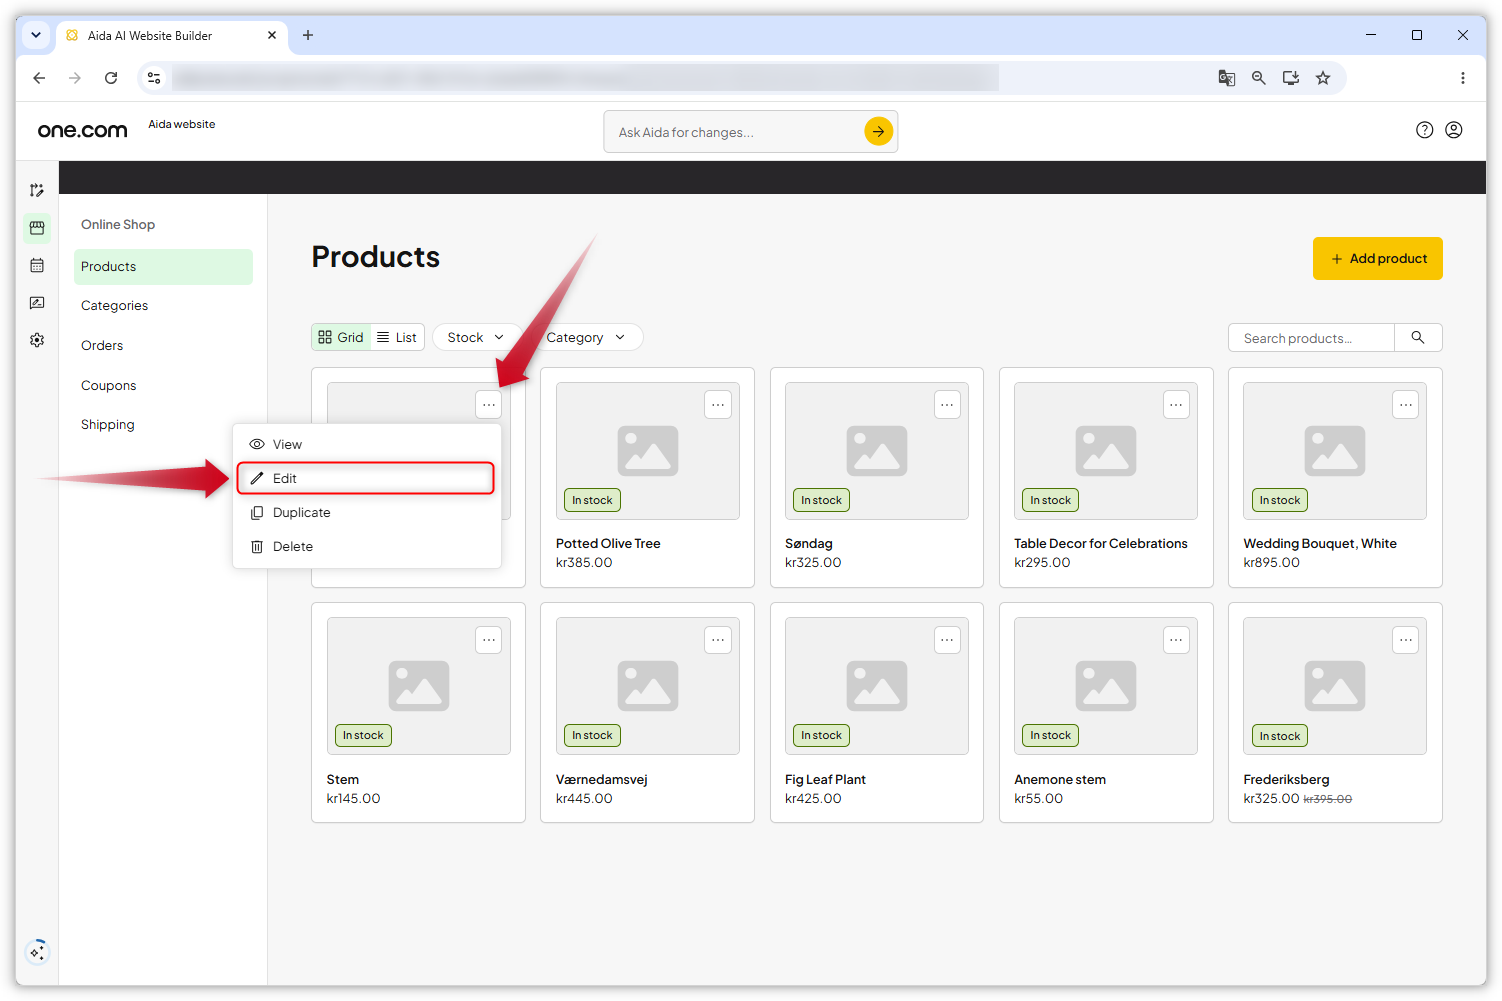This screenshot has width=1502, height=1001.
Task: Open the browser three-dot menu
Action: click(1462, 78)
